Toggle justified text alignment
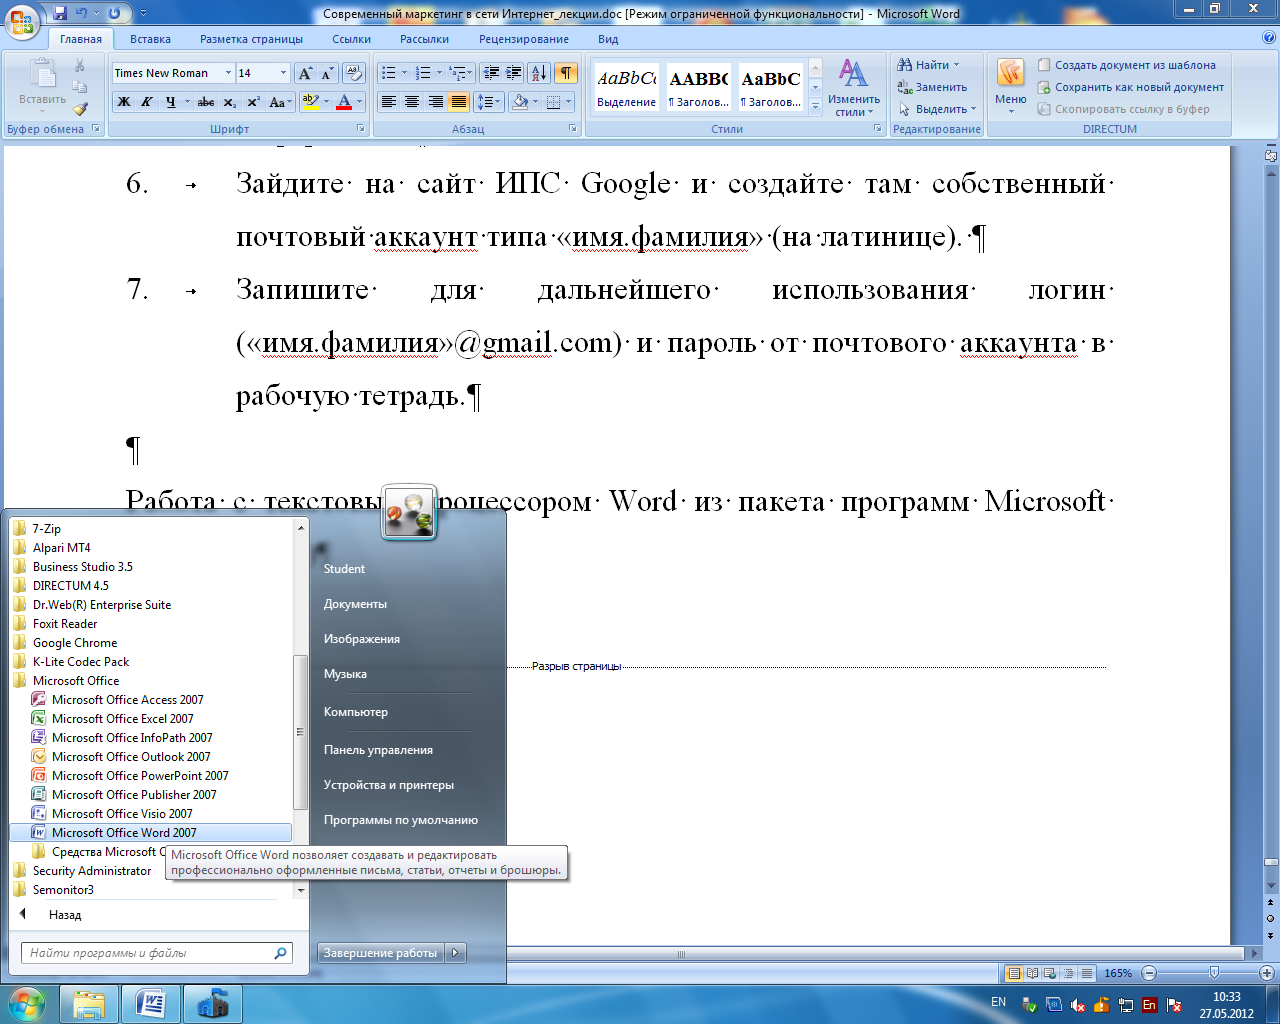This screenshot has width=1280, height=1024. [458, 102]
